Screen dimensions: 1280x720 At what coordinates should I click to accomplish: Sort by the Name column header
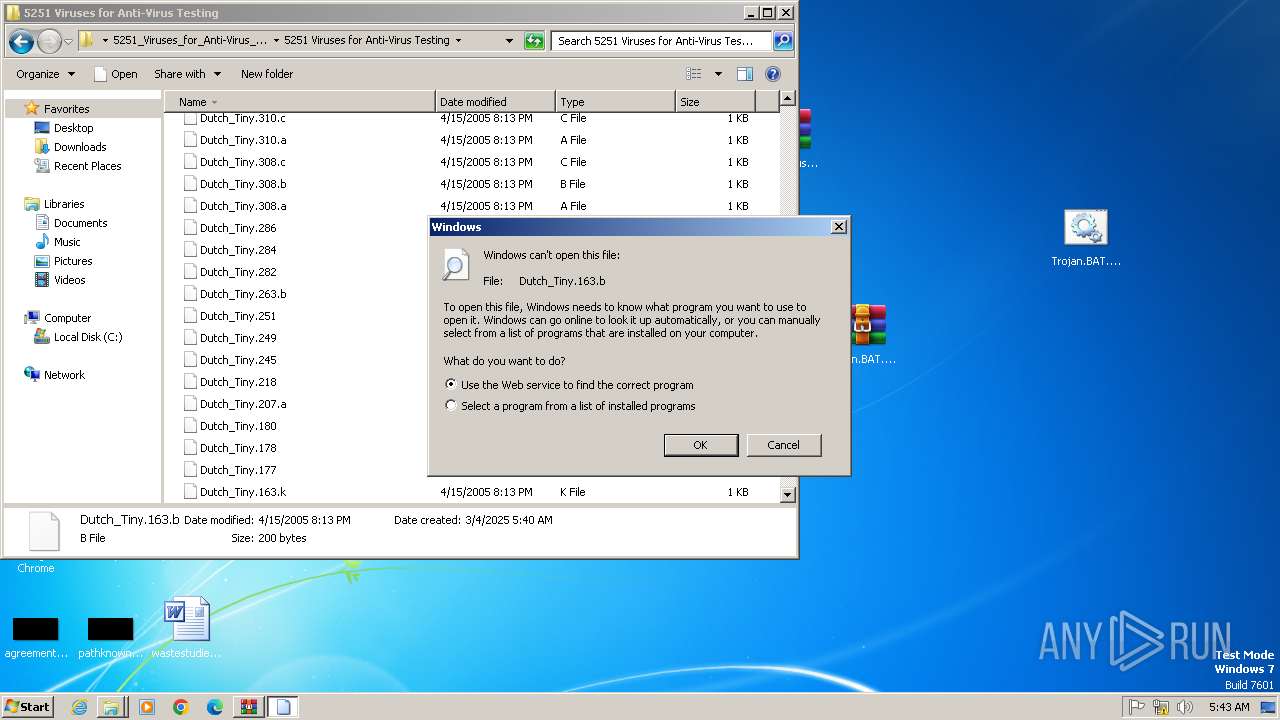pyautogui.click(x=300, y=102)
